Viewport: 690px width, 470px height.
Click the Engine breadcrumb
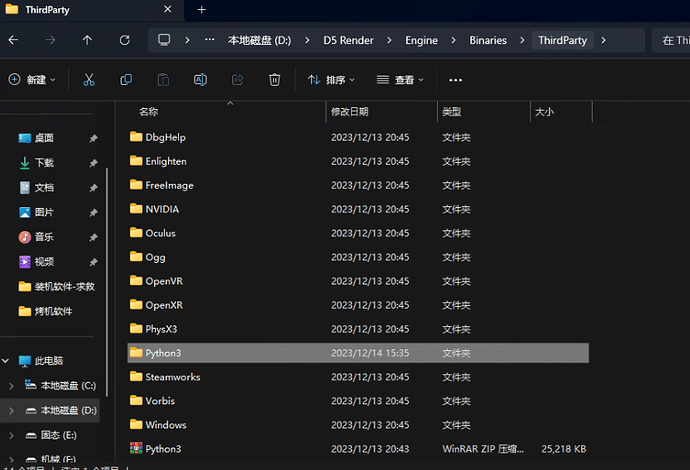point(421,40)
